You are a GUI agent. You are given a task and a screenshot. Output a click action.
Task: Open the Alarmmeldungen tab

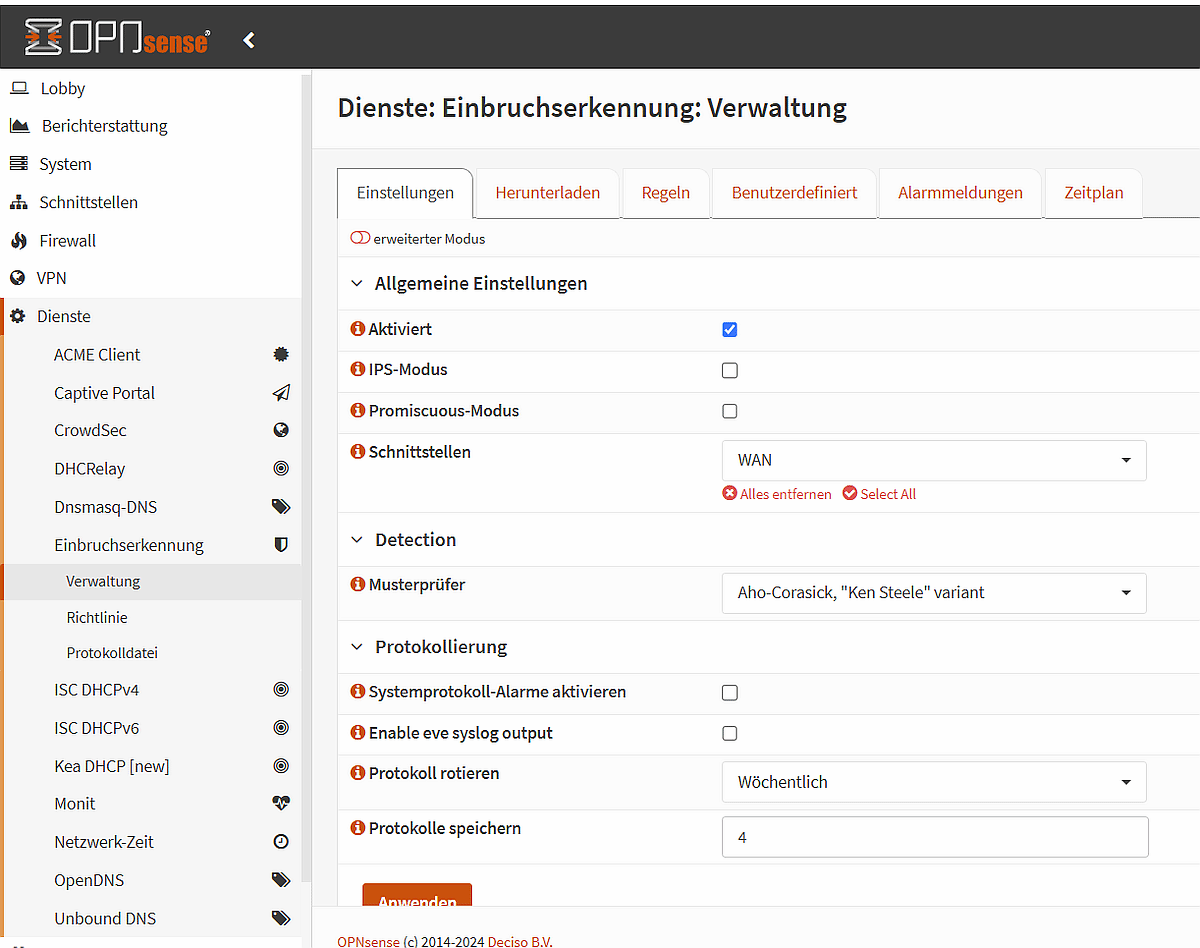coord(960,193)
